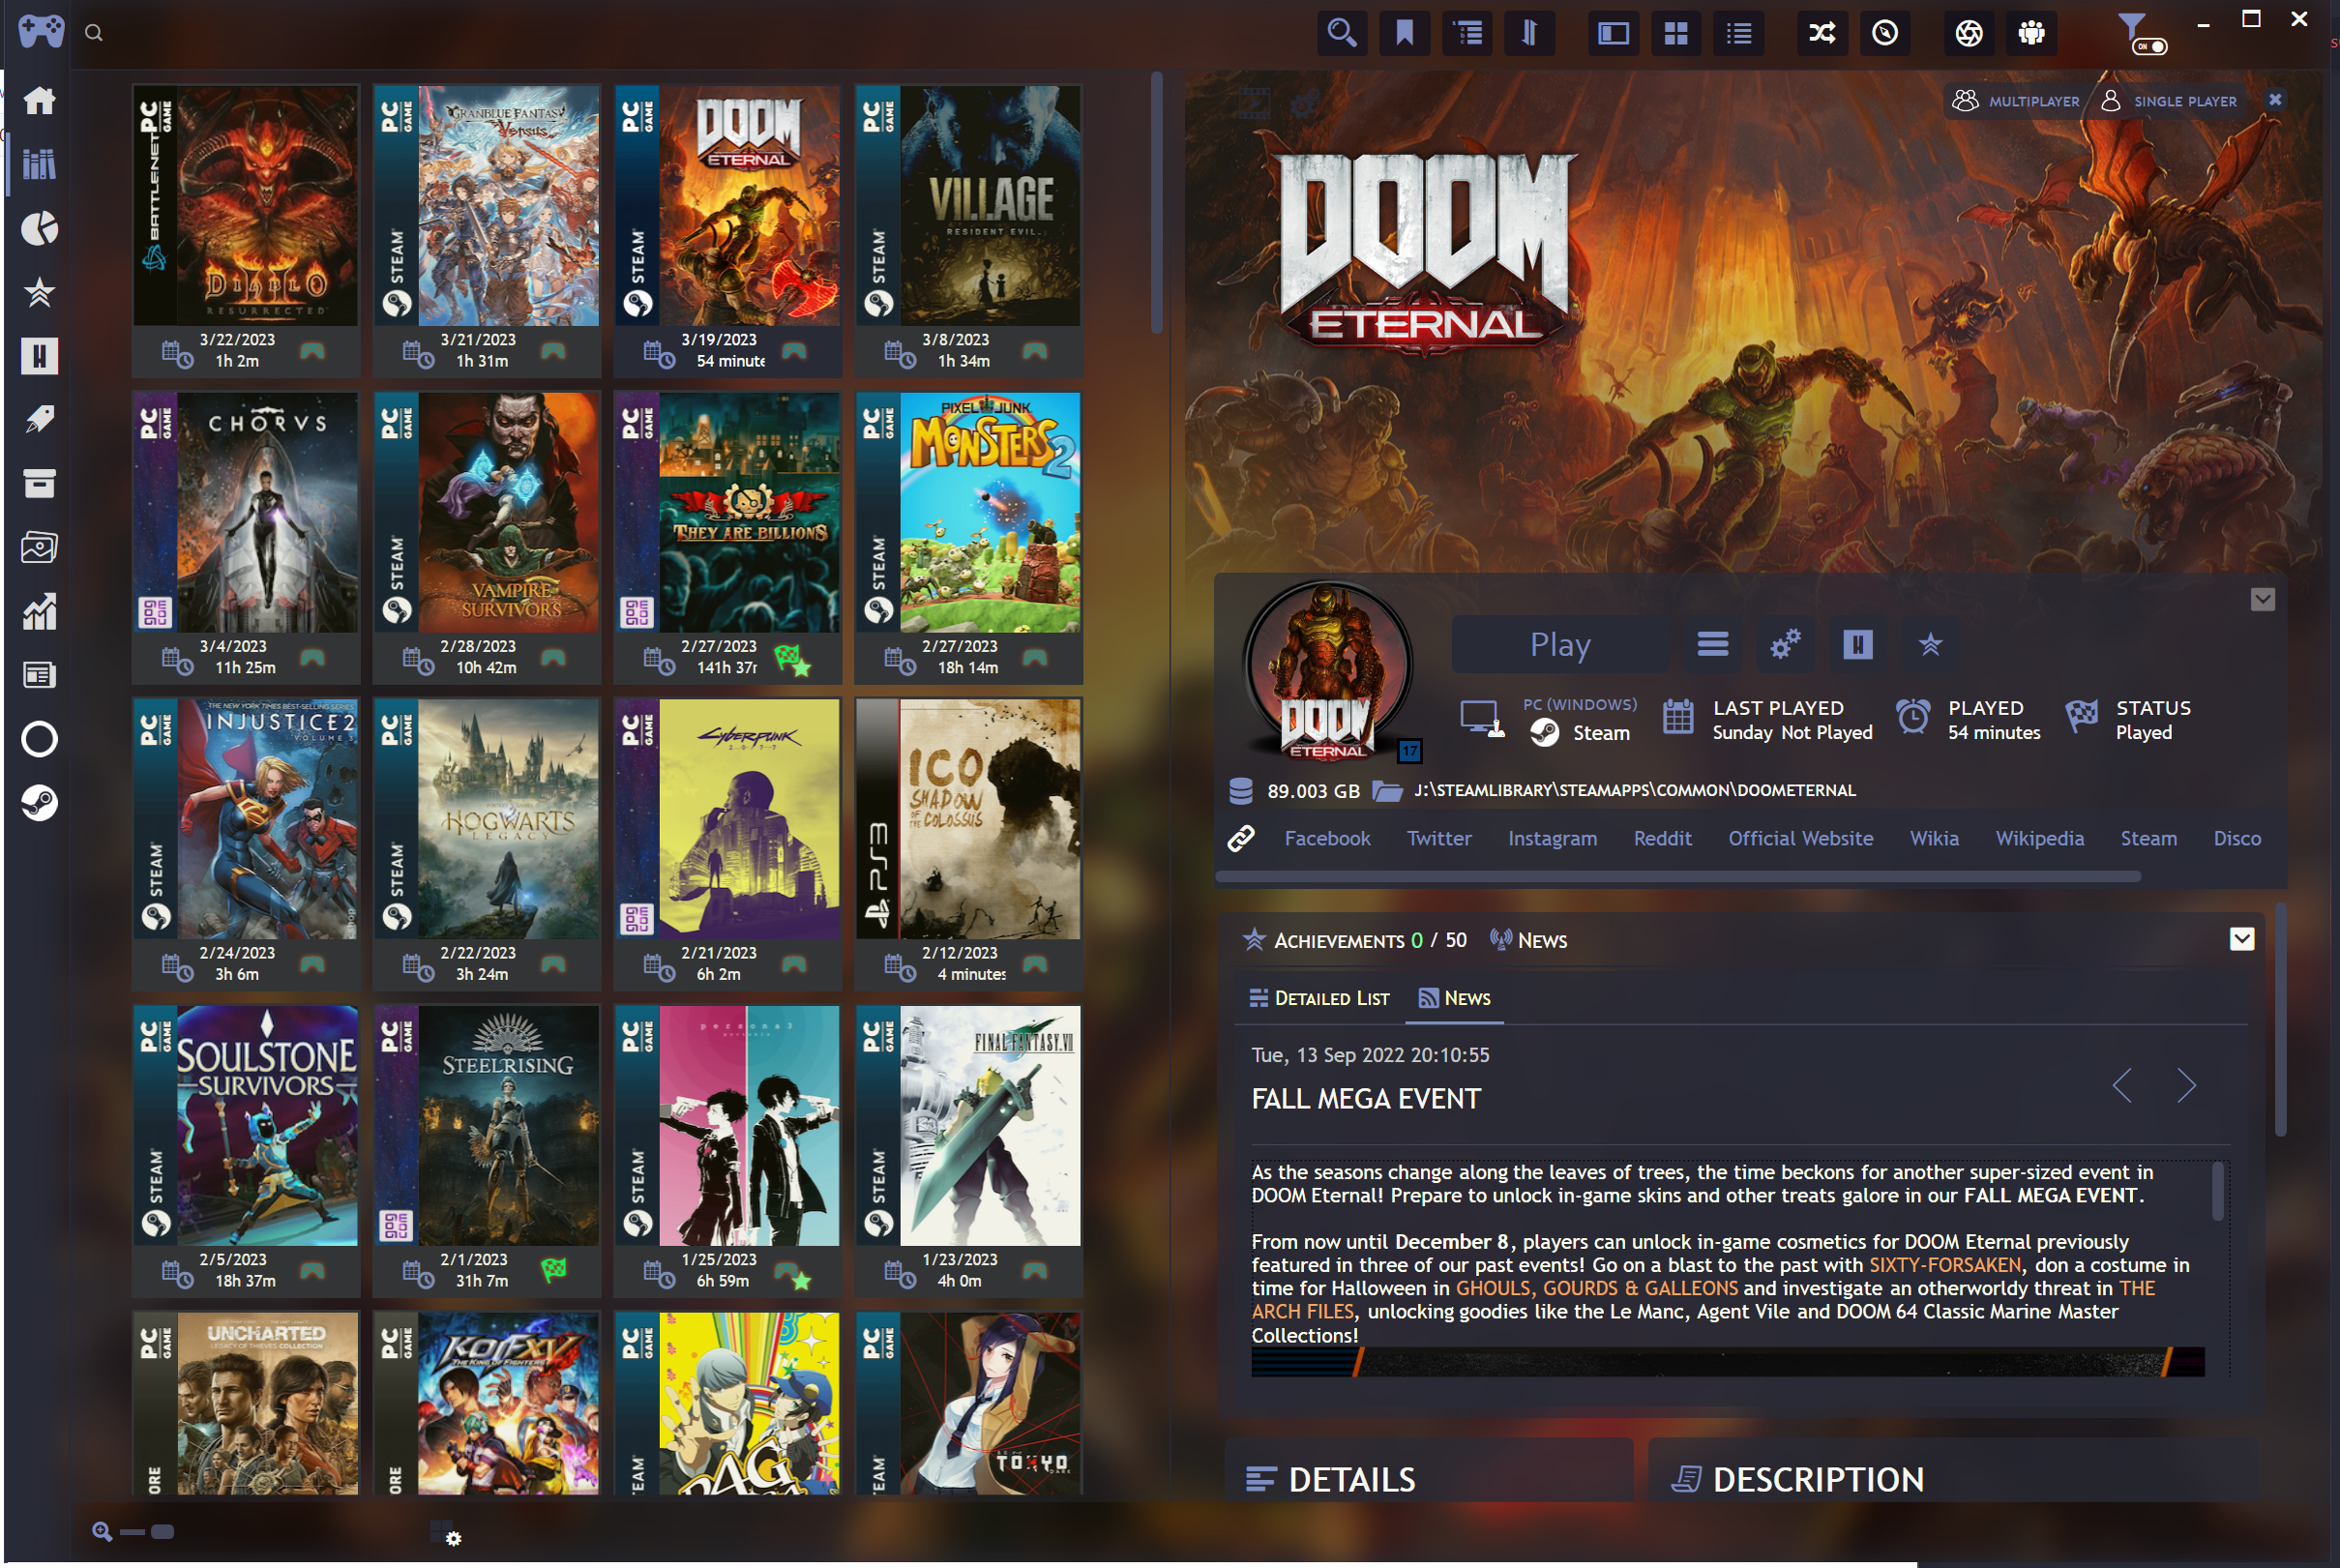This screenshot has width=2340, height=1568.
Task: Open Steam section in left sidebar
Action: 39,803
